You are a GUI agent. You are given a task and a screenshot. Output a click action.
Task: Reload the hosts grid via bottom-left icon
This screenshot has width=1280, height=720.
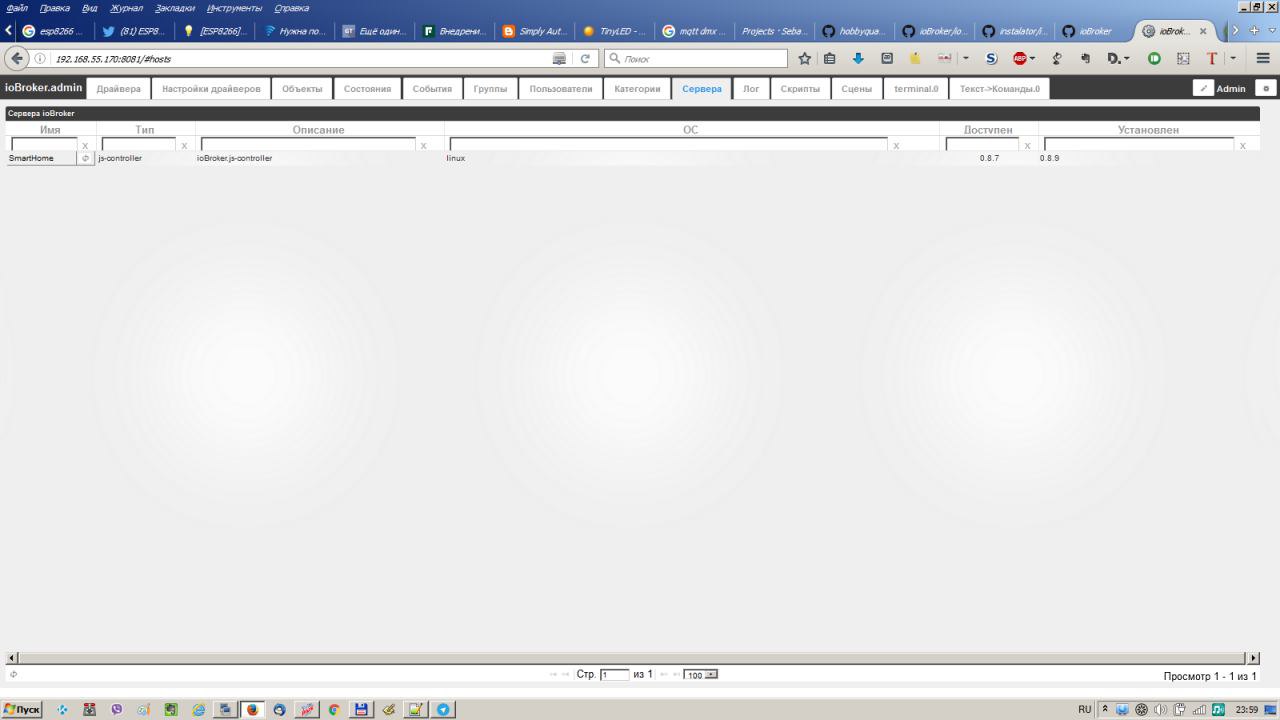[x=14, y=674]
